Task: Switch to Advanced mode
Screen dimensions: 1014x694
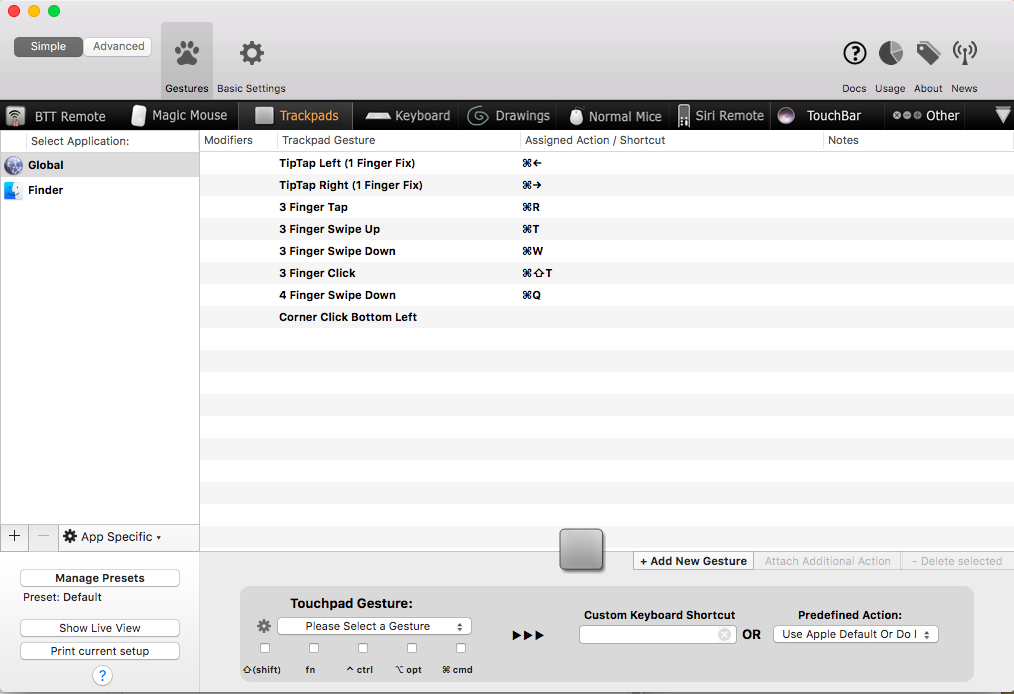Action: (x=118, y=47)
